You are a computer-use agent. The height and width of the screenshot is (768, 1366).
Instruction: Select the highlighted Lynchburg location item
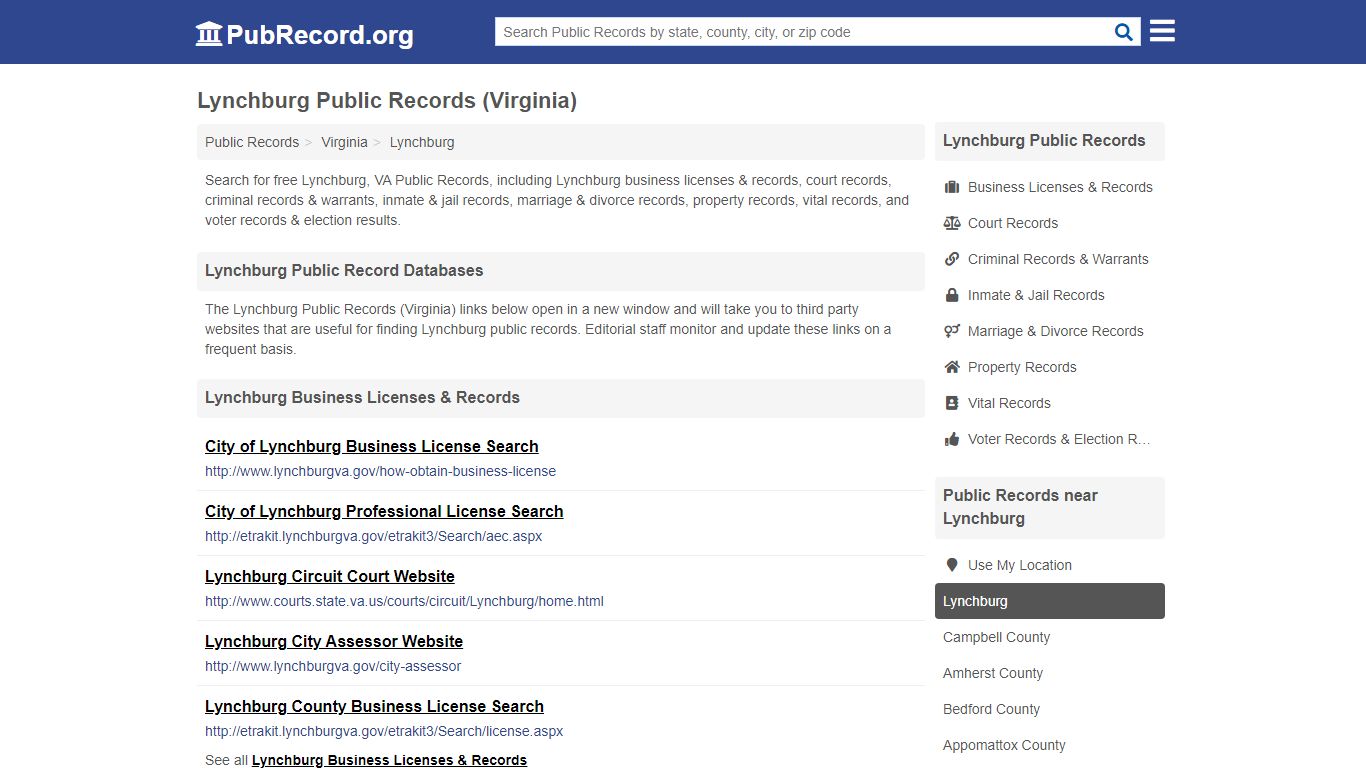[x=1050, y=601]
